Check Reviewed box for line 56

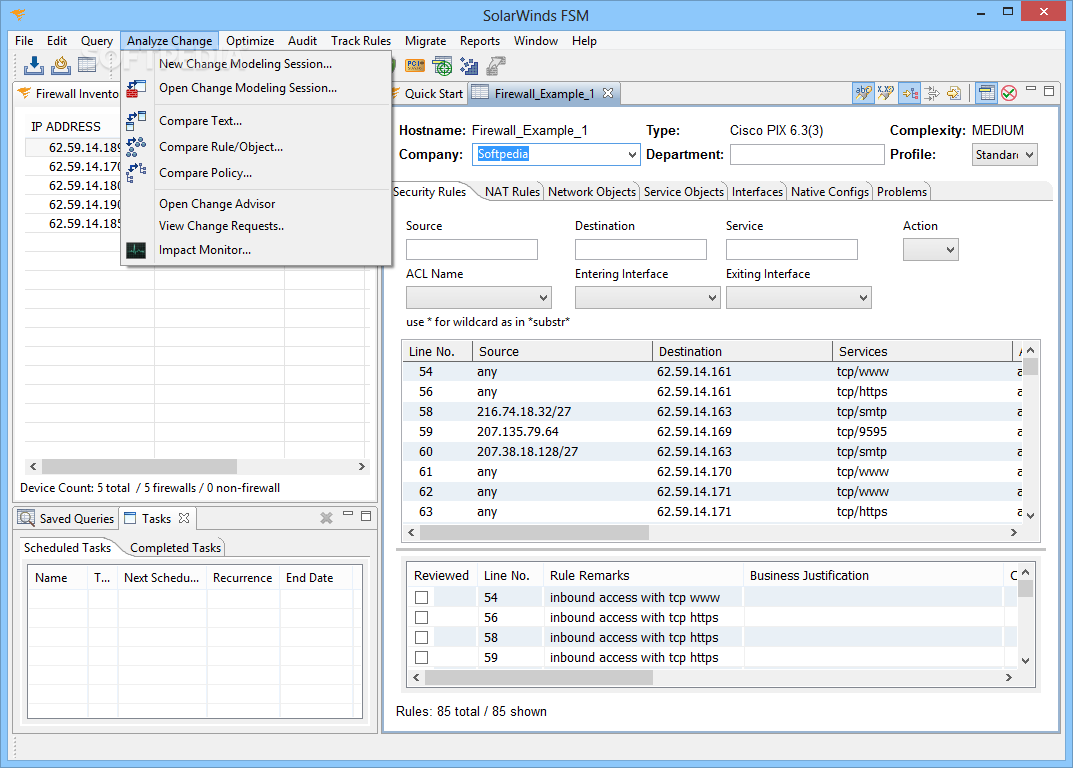[x=422, y=617]
